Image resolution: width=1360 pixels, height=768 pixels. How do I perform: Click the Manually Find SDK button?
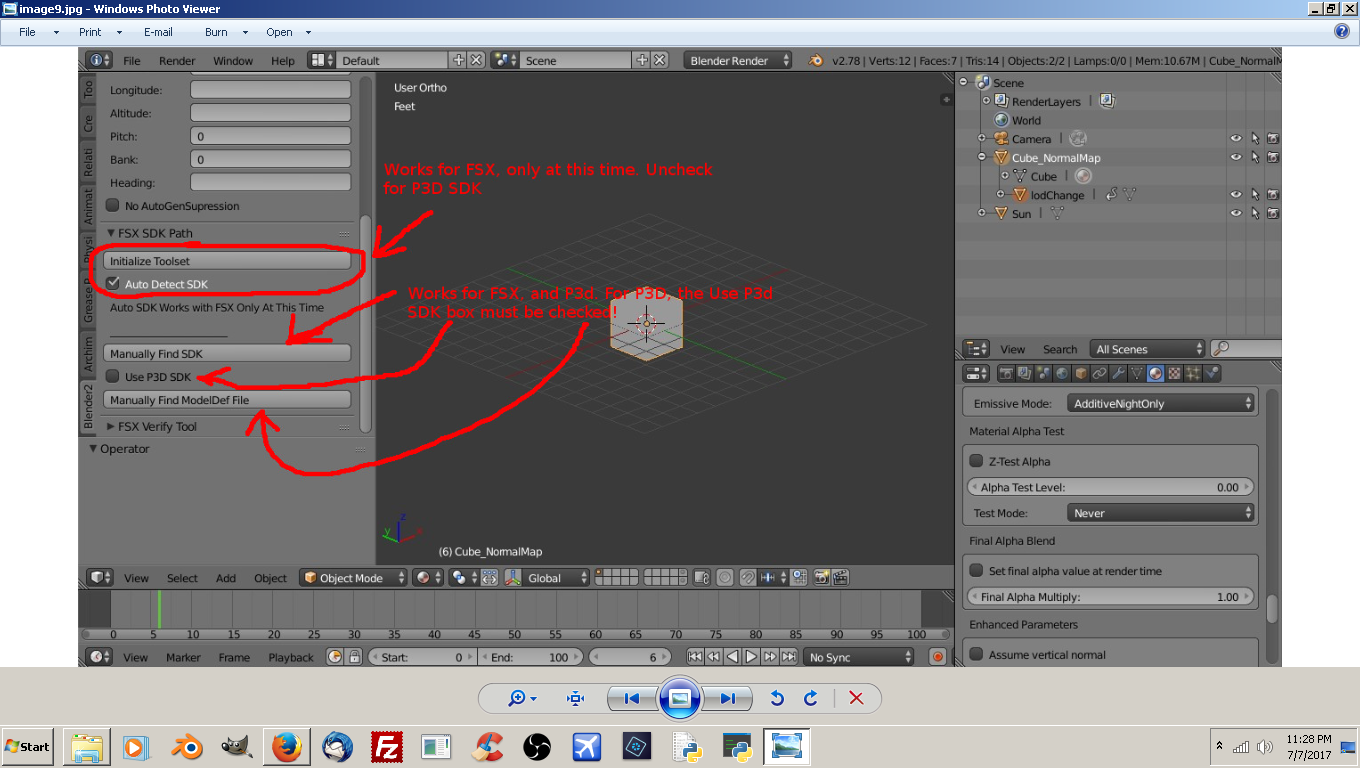pos(227,353)
